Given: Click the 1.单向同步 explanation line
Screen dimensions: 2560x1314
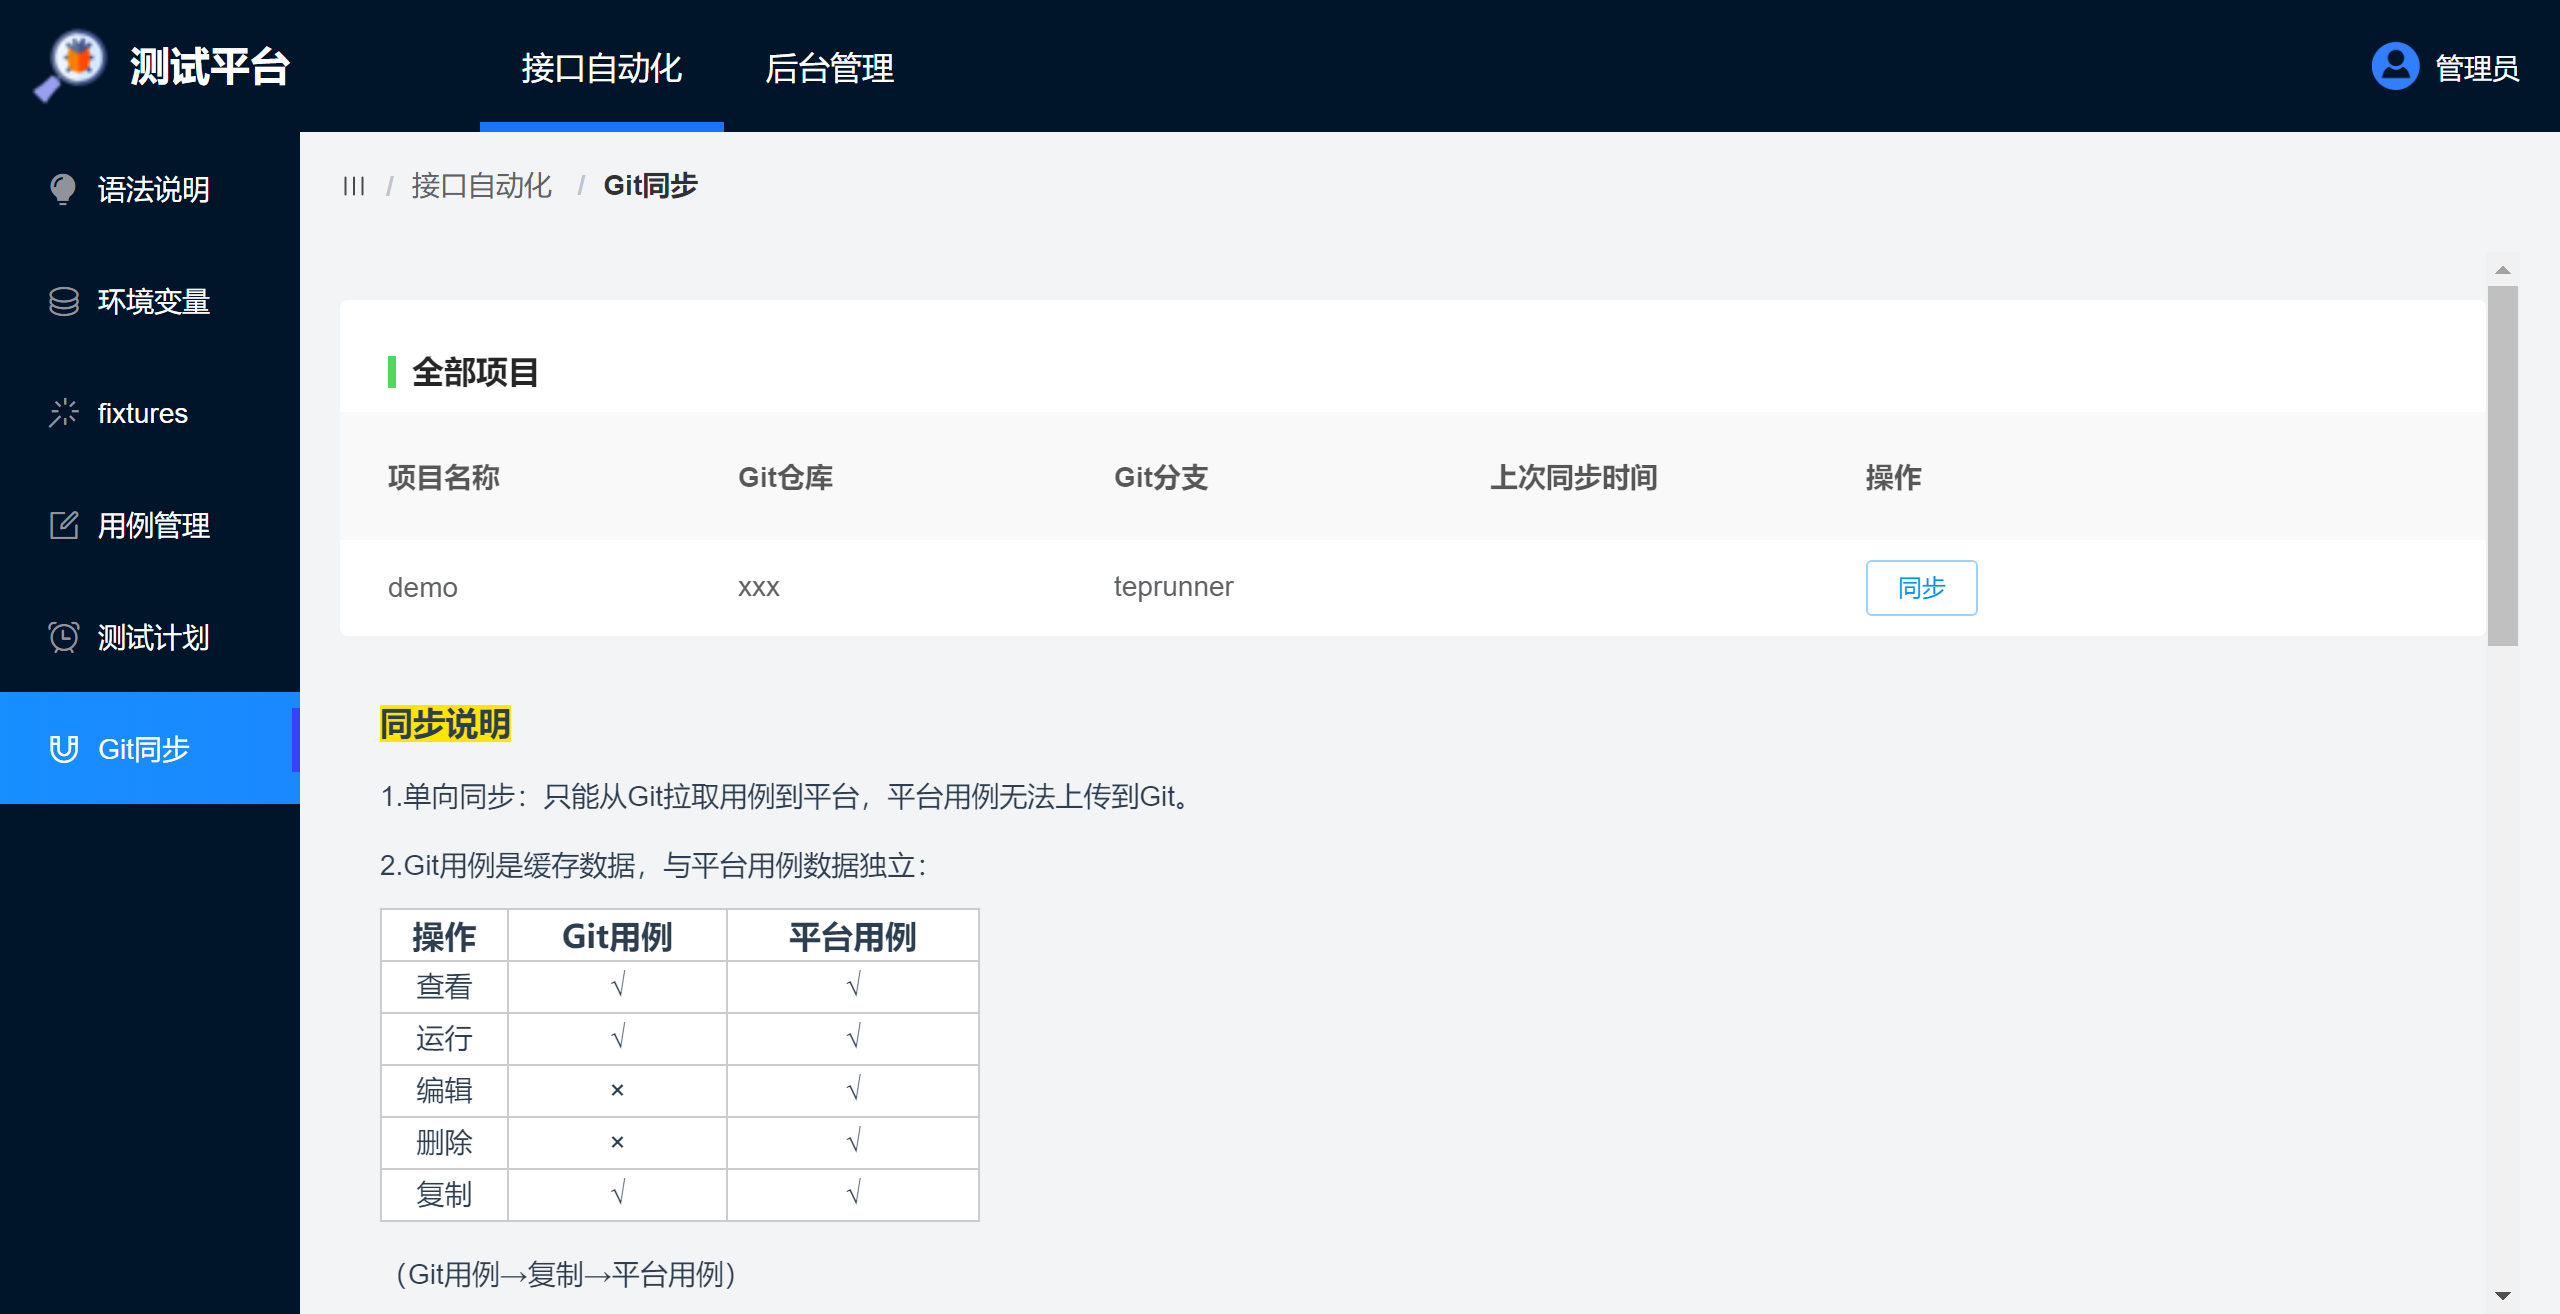Looking at the screenshot, I should [787, 797].
